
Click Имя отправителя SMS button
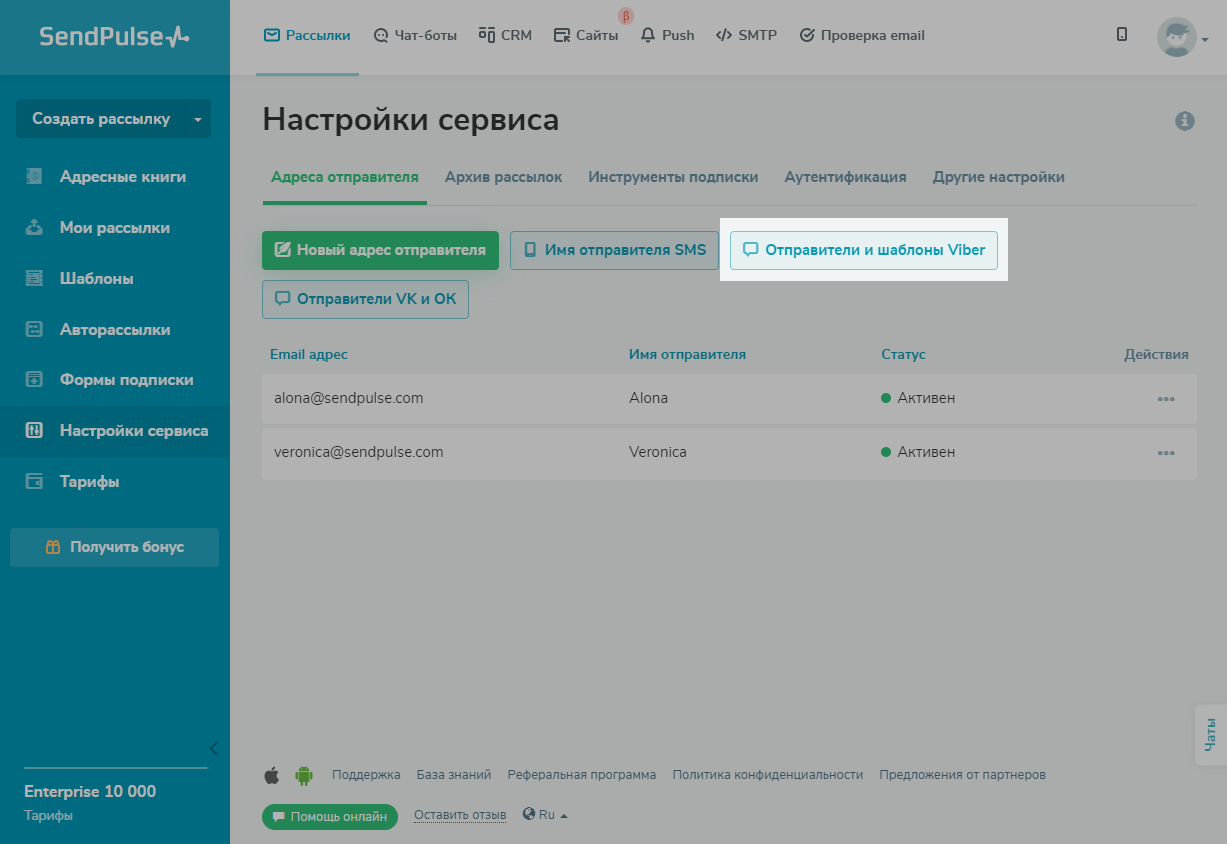(x=614, y=250)
